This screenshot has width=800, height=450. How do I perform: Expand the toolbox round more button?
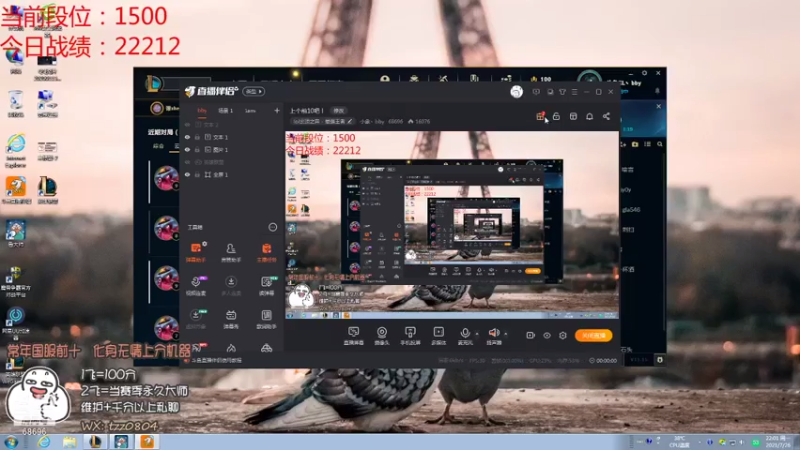click(273, 227)
